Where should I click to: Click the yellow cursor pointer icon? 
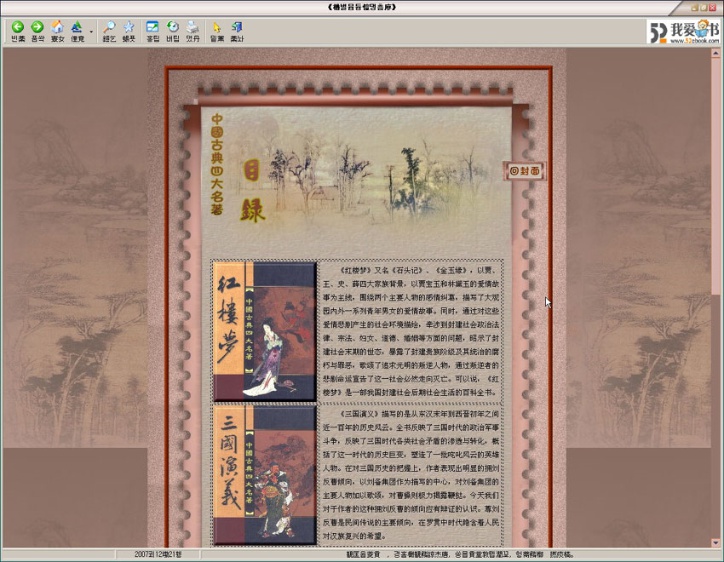tap(217, 31)
